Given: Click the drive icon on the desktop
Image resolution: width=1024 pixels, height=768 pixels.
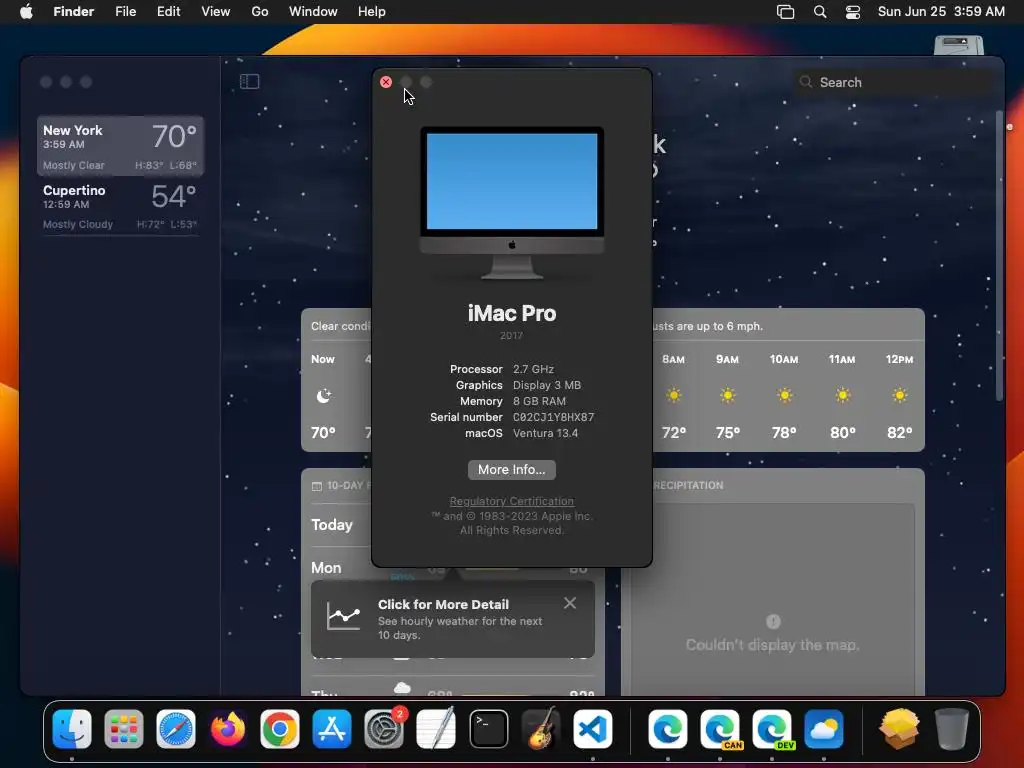Looking at the screenshot, I should click(x=959, y=45).
